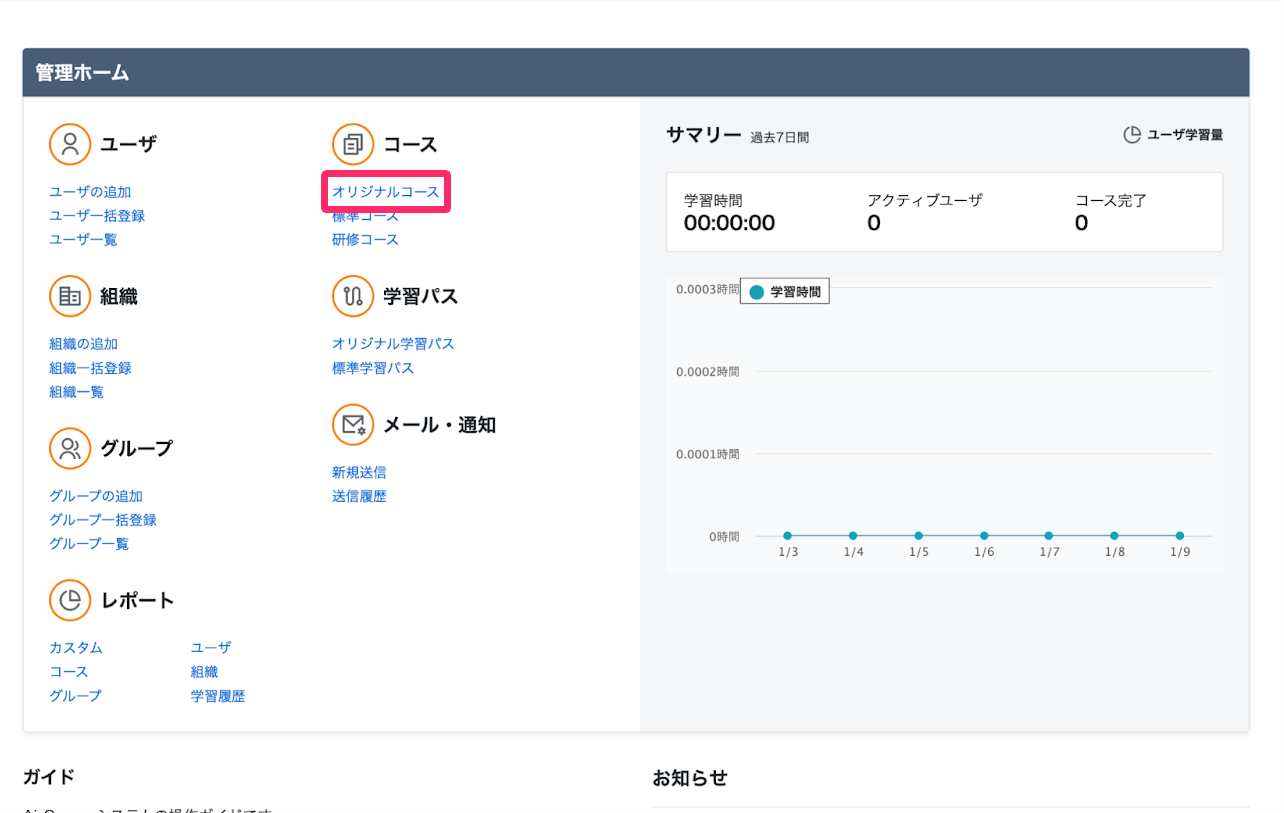This screenshot has height=813, width=1284.
Task: Click the メール・通知 envelope icon
Action: (x=353, y=424)
